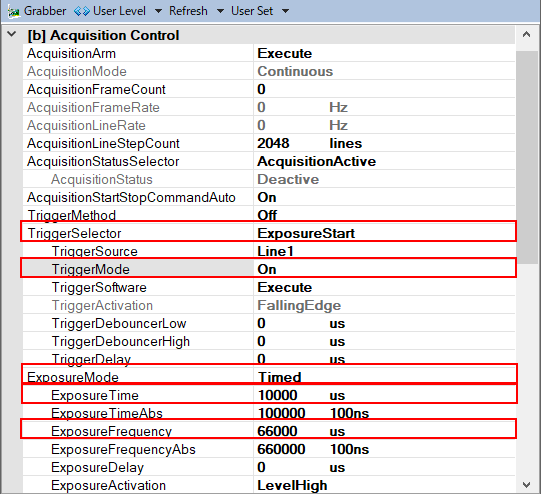Click Execute for TriggerSoftware
This screenshot has height=494, width=541.
pos(285,287)
